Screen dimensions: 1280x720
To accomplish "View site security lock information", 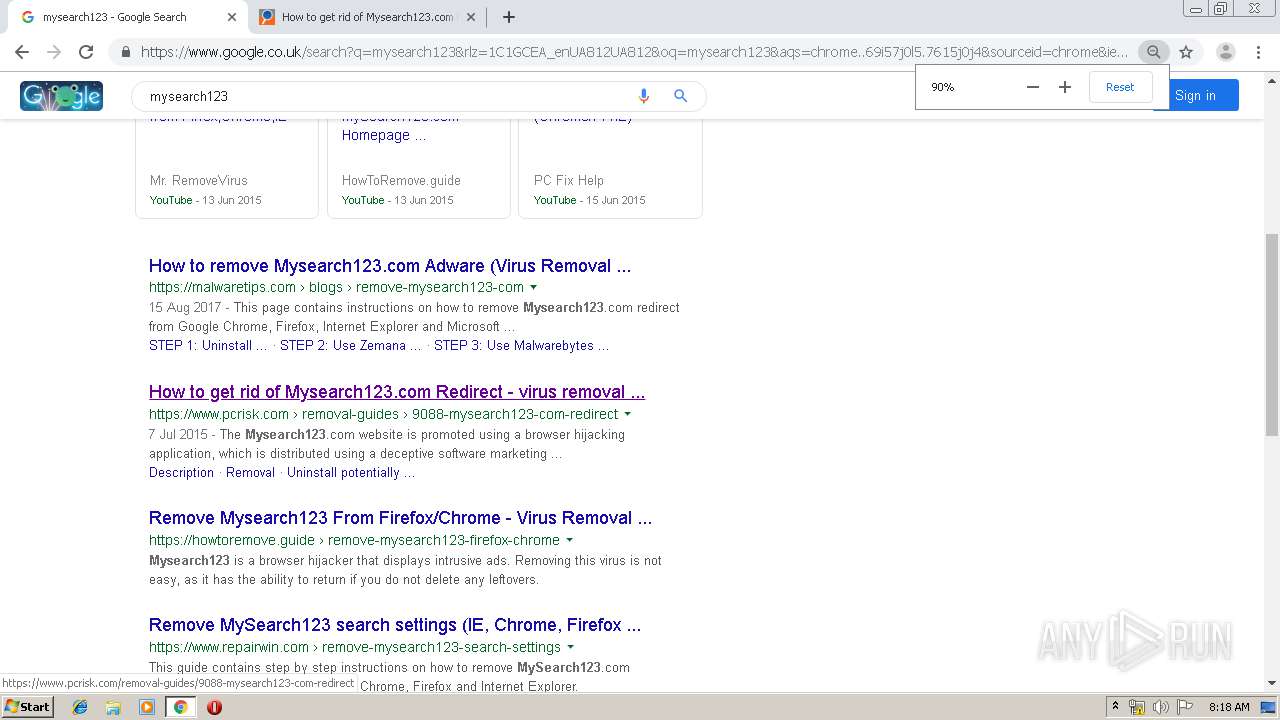I will coord(125,52).
